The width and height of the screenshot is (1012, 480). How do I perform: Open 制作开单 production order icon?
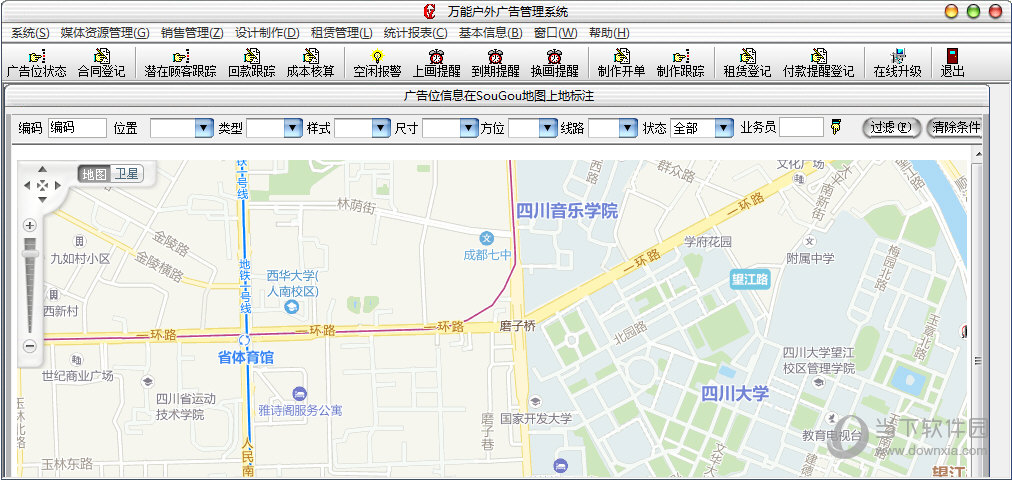621,62
